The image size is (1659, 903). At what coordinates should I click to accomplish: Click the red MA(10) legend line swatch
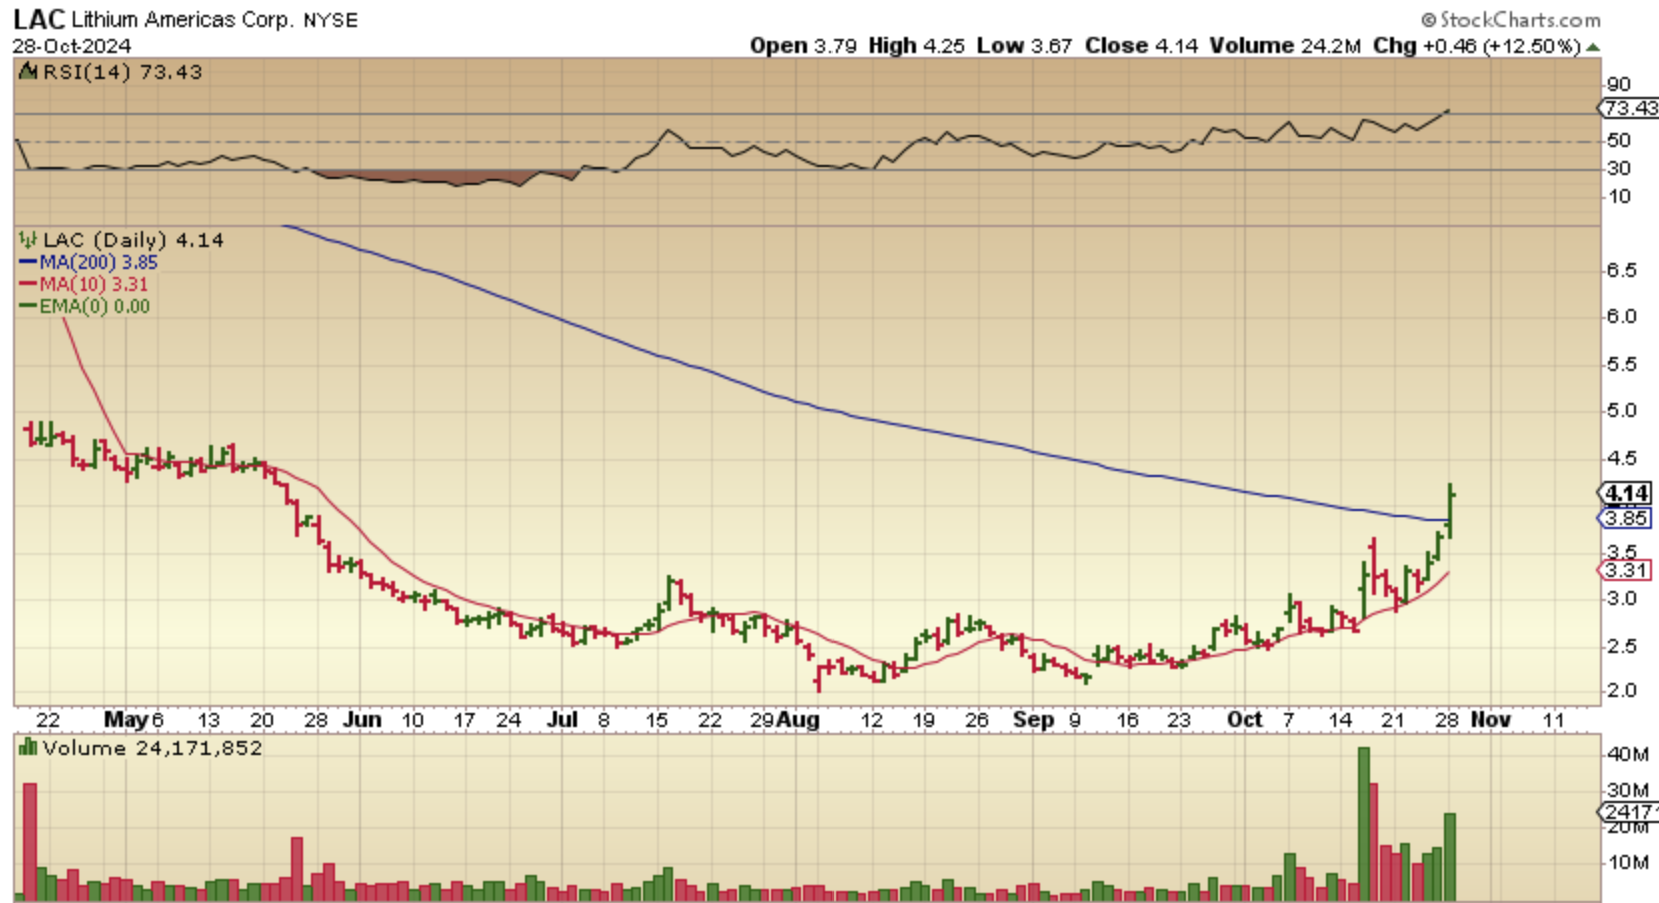[x=28, y=284]
